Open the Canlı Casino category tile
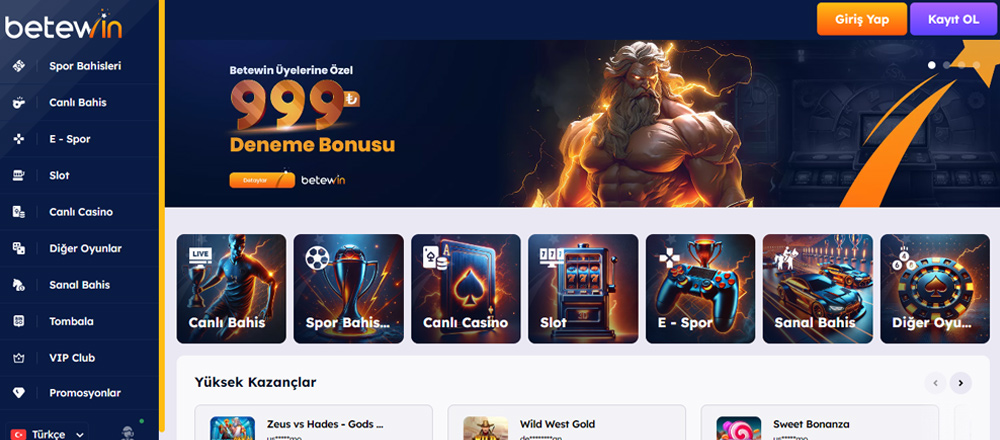Image resolution: width=1000 pixels, height=440 pixels. point(466,289)
